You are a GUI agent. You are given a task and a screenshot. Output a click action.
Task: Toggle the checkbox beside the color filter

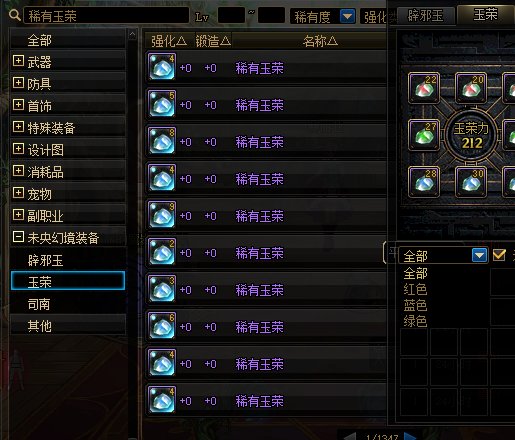click(x=499, y=255)
